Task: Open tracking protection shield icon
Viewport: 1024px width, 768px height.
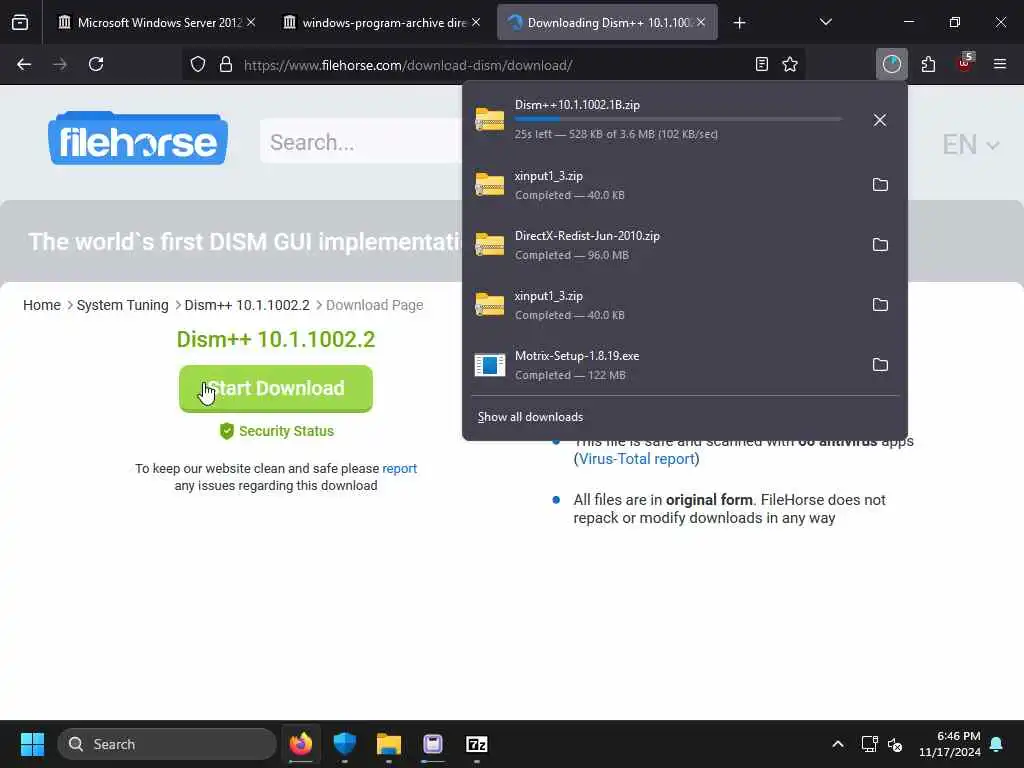Action: coord(198,65)
